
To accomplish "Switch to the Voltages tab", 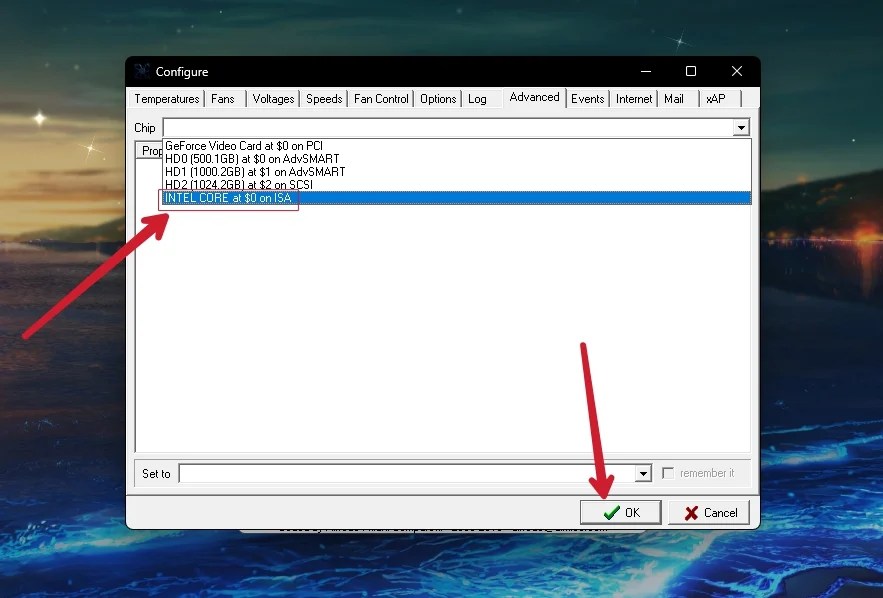I will click(x=272, y=98).
